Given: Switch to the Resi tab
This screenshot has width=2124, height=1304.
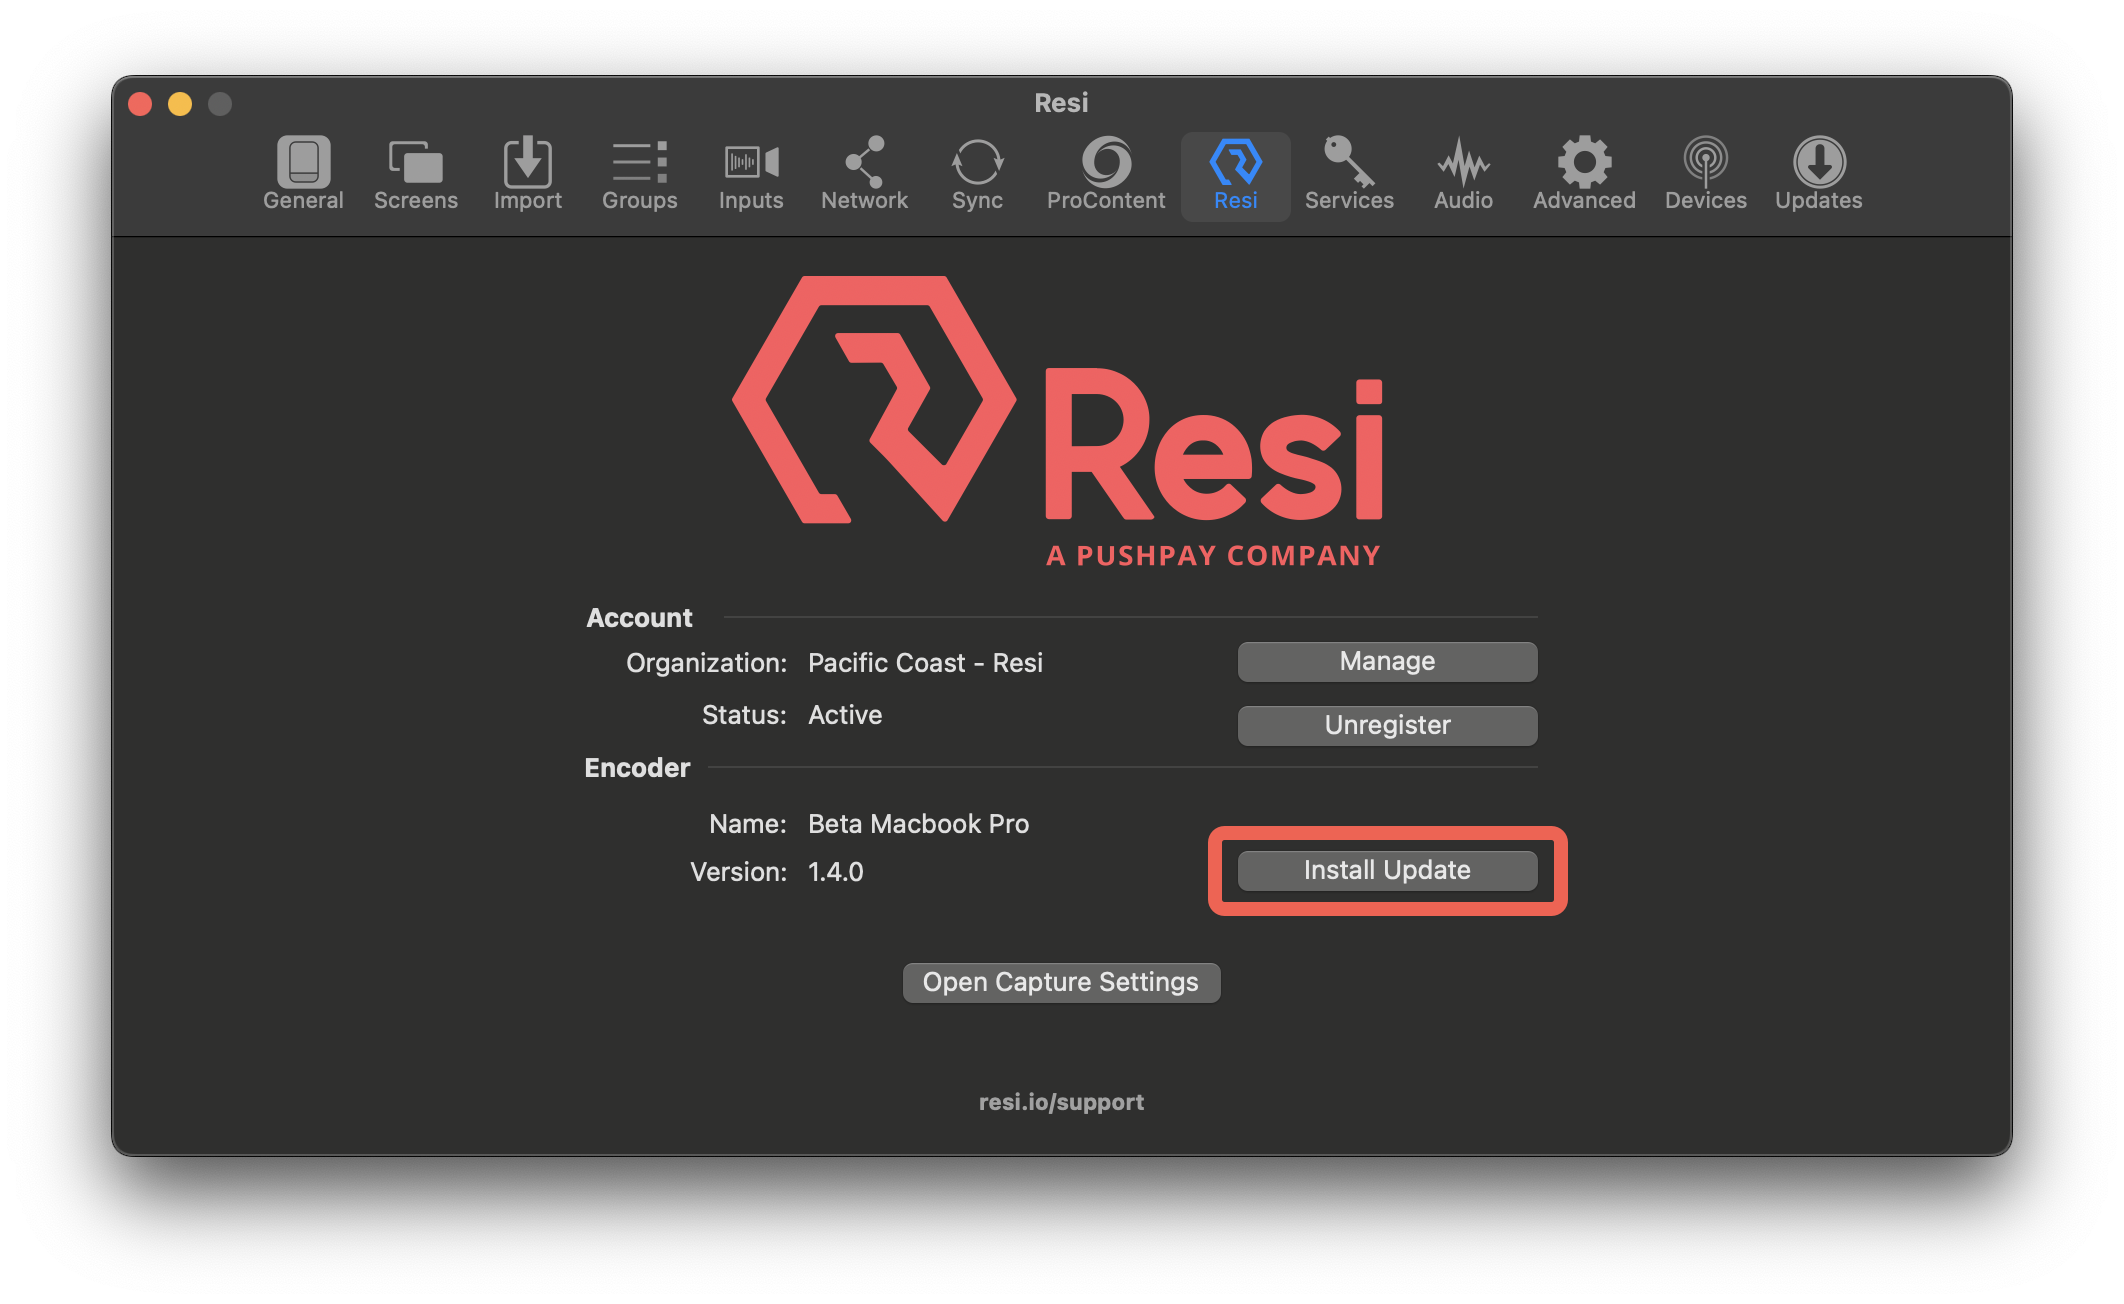Looking at the screenshot, I should (x=1236, y=172).
